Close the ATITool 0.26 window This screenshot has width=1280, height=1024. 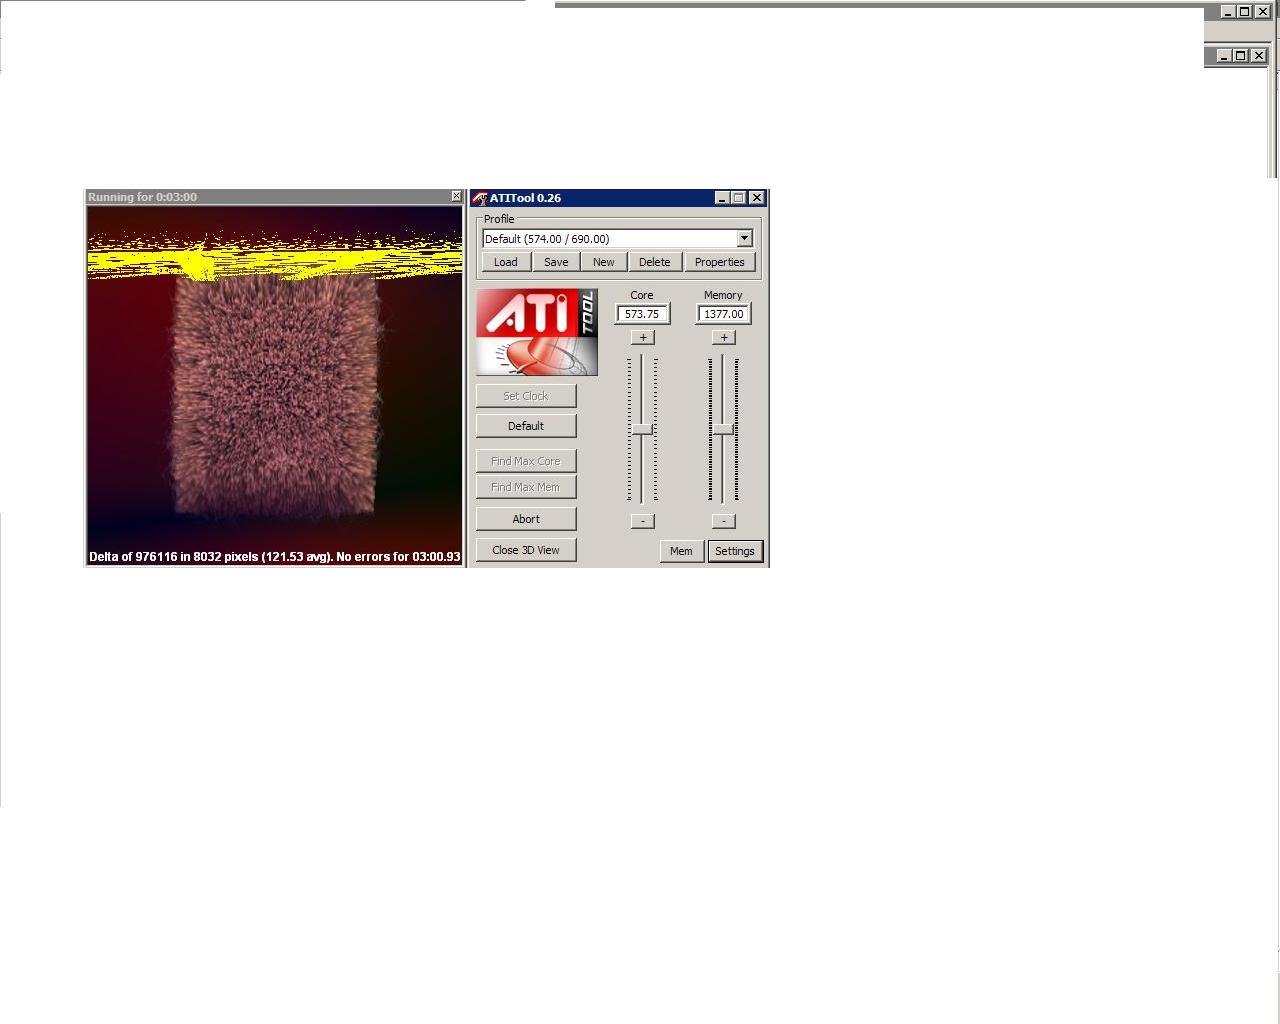(x=757, y=198)
